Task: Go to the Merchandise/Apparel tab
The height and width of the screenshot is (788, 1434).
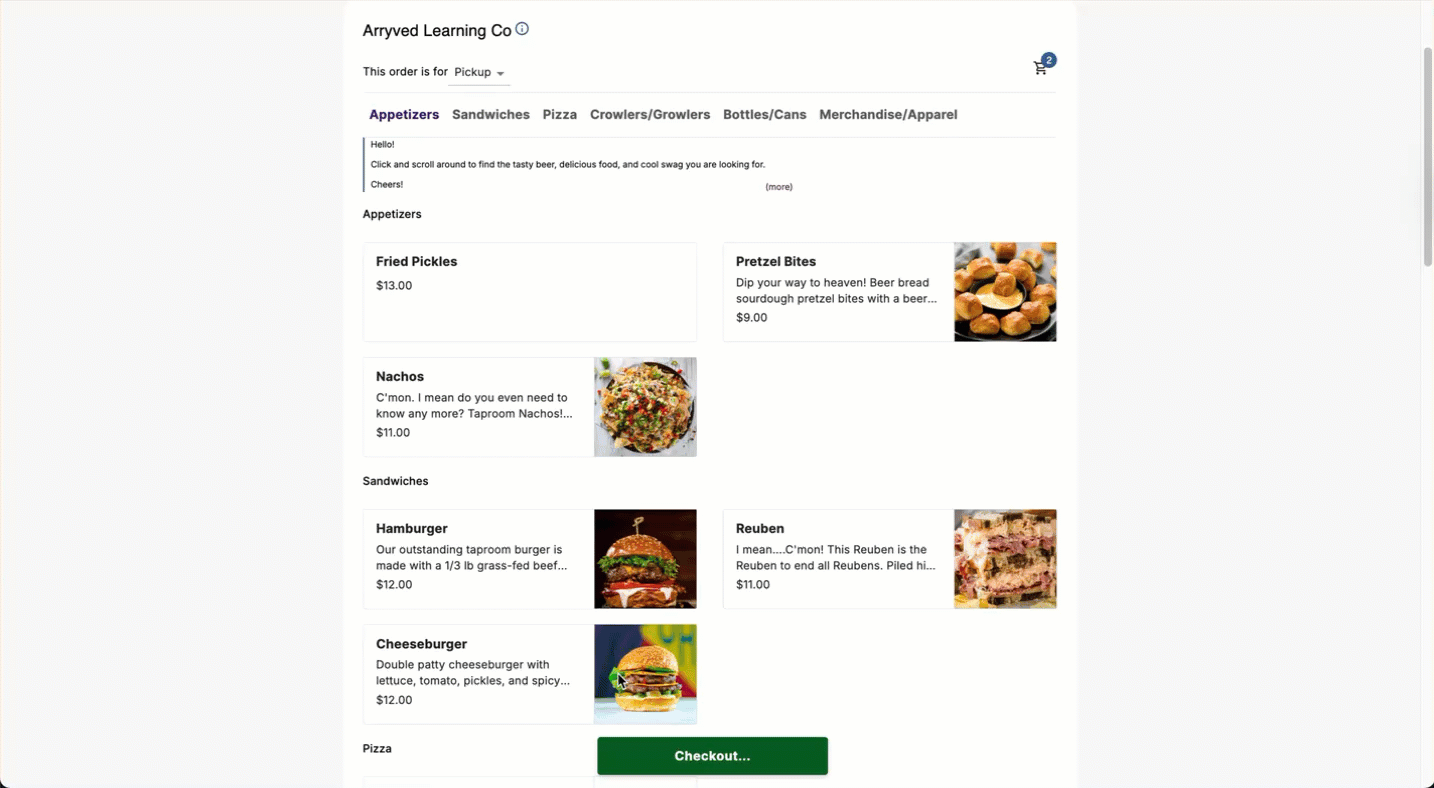Action: click(888, 114)
